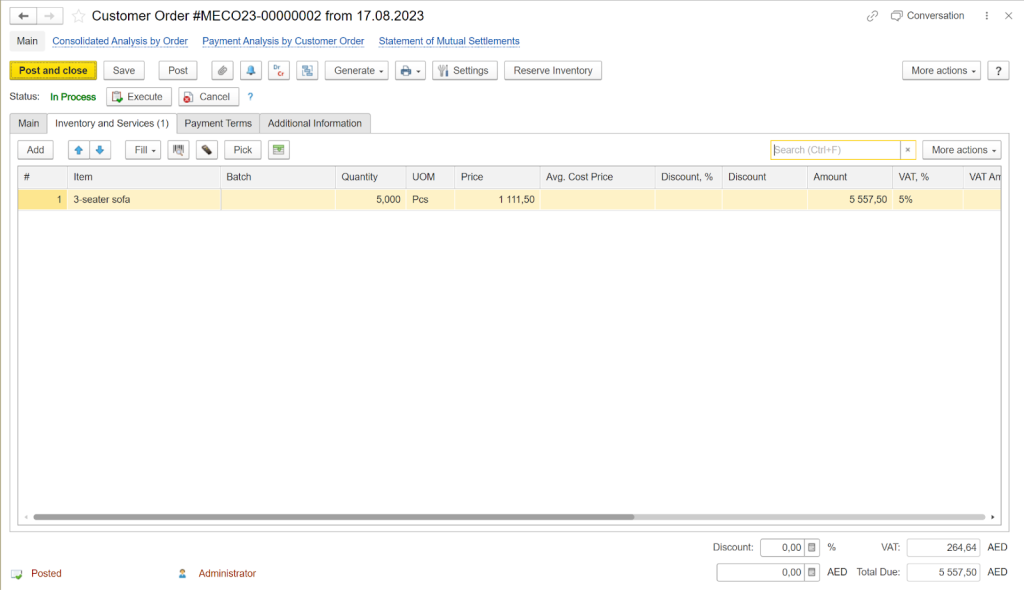Go forward with the right arrow
This screenshot has height=590, width=1024.
pos(50,16)
